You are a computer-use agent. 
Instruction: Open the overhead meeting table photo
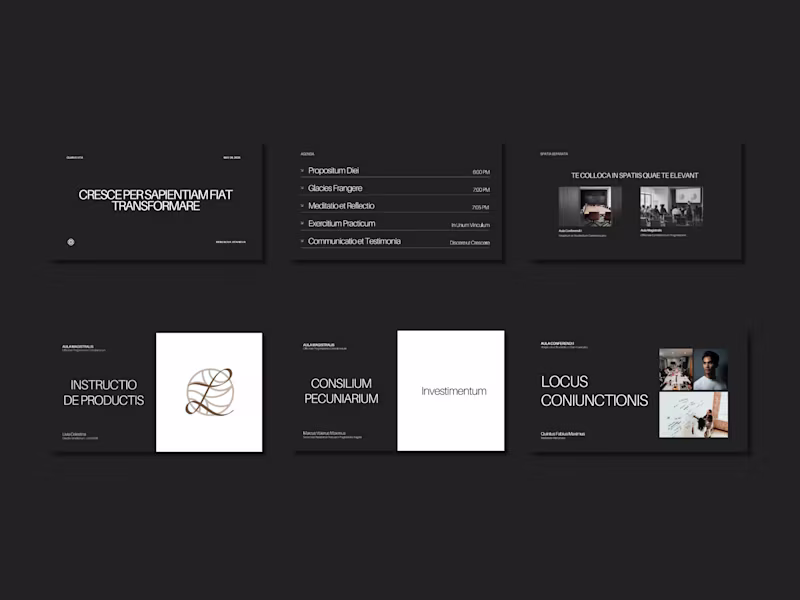[x=676, y=369]
